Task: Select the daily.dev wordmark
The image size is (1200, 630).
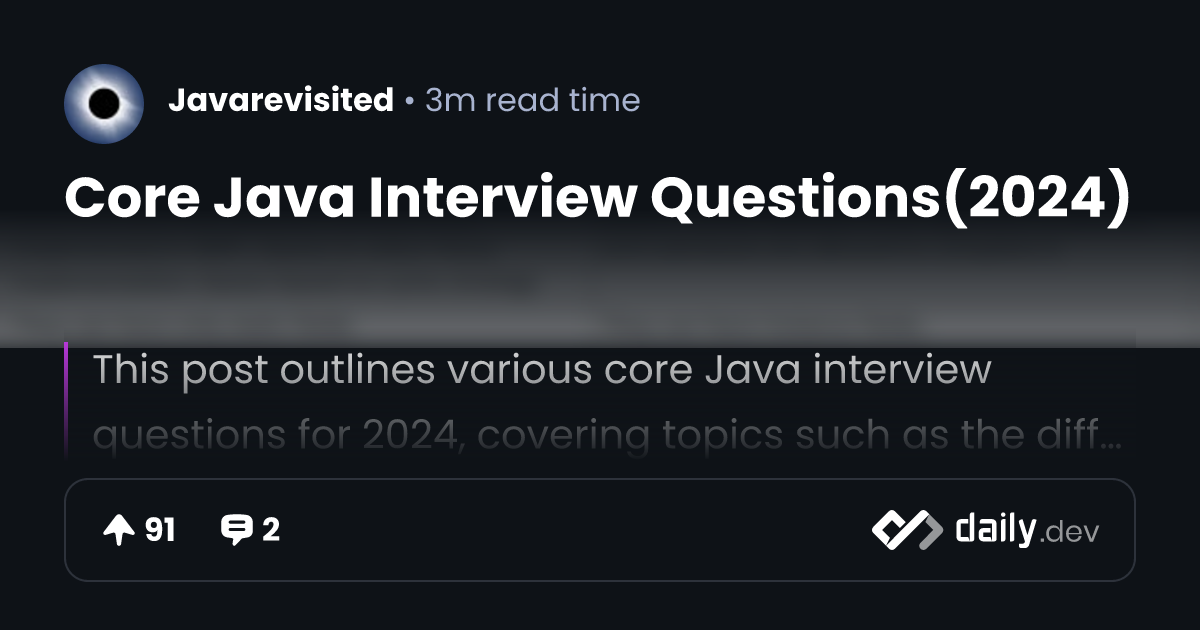Action: pyautogui.click(x=1027, y=529)
